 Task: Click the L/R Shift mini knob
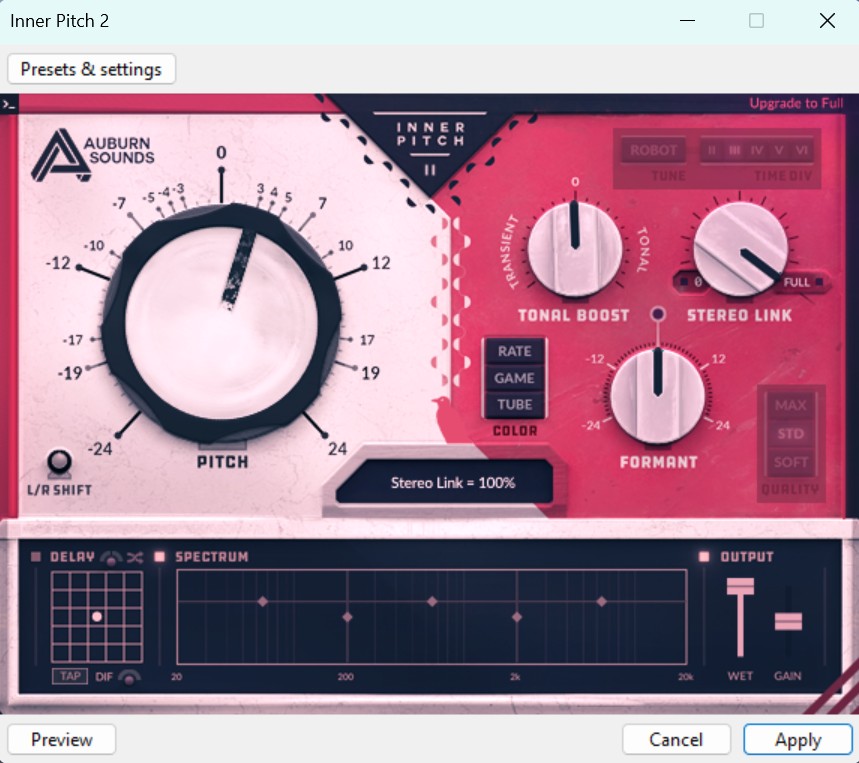pyautogui.click(x=59, y=463)
